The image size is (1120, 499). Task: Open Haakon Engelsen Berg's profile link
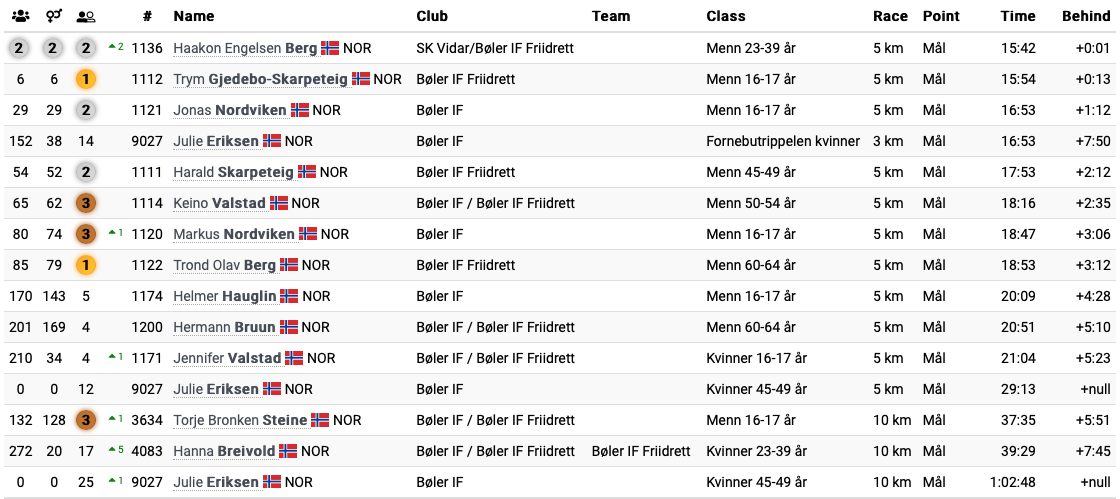pos(246,49)
